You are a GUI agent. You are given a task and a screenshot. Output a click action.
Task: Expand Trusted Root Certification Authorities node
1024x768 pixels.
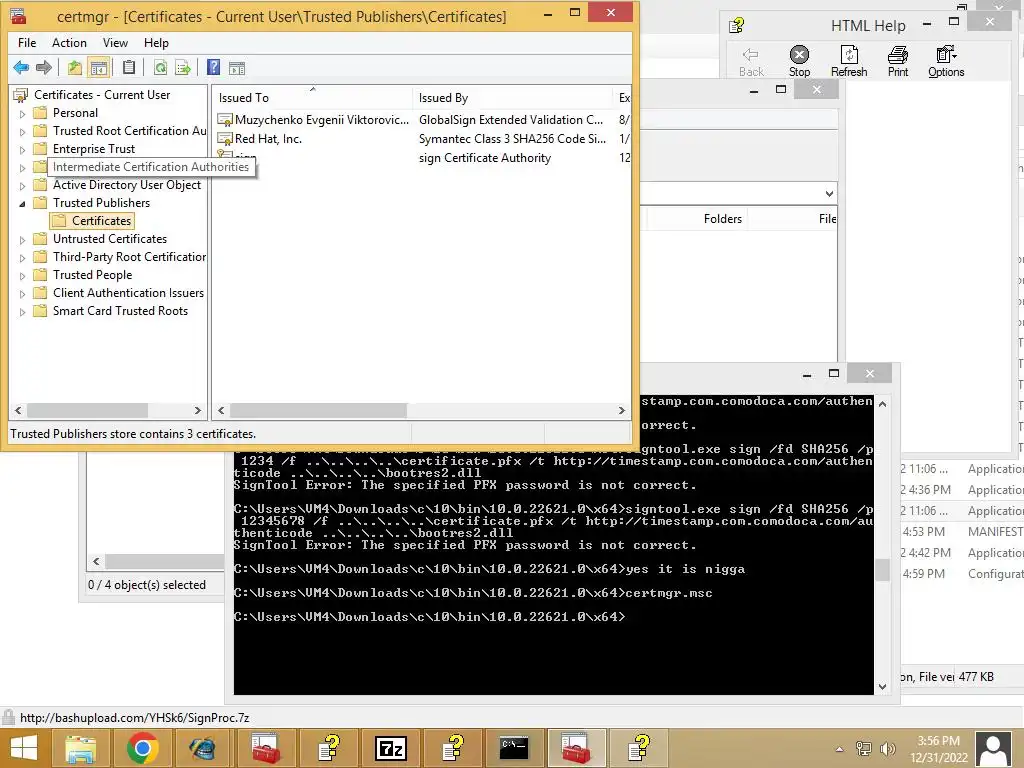22,131
